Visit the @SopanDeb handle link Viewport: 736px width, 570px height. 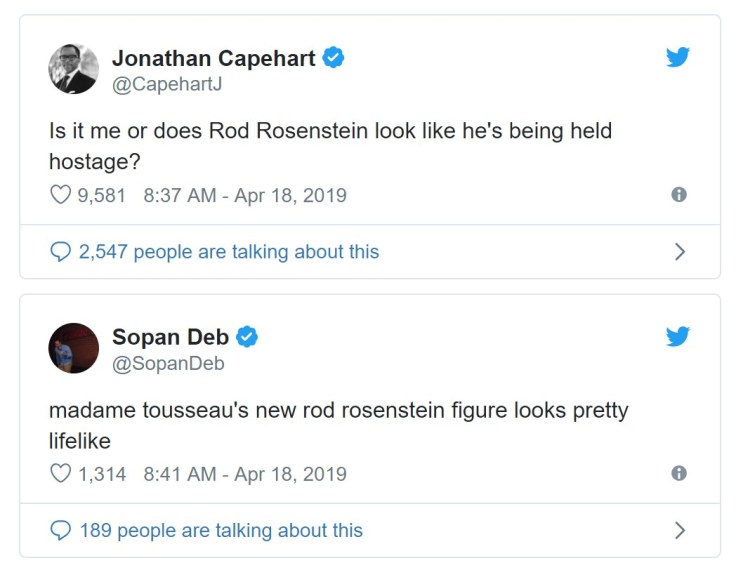tap(167, 364)
